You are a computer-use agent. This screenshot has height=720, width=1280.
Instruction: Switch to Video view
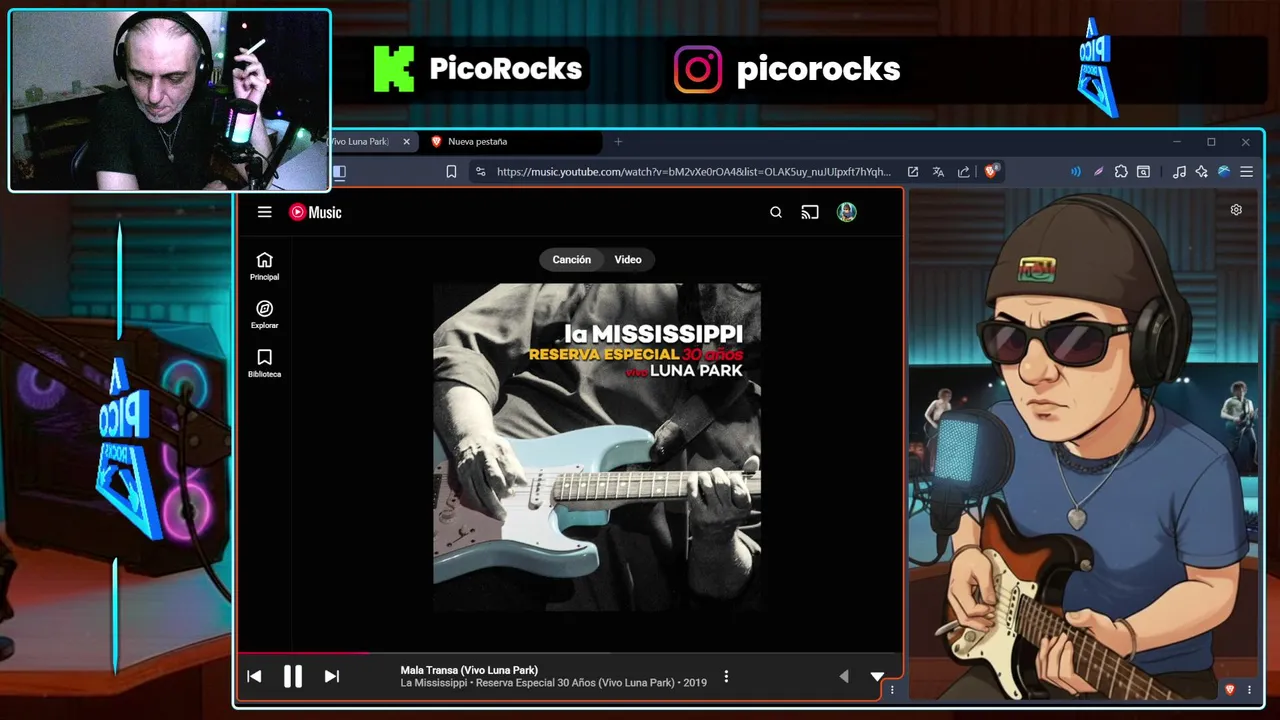pyautogui.click(x=628, y=259)
